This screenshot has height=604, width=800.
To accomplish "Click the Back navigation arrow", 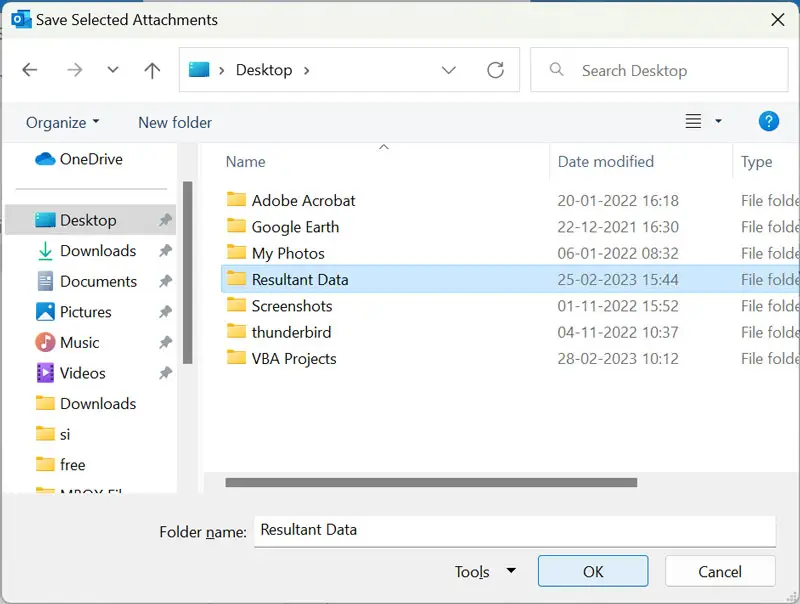I will click(x=30, y=70).
